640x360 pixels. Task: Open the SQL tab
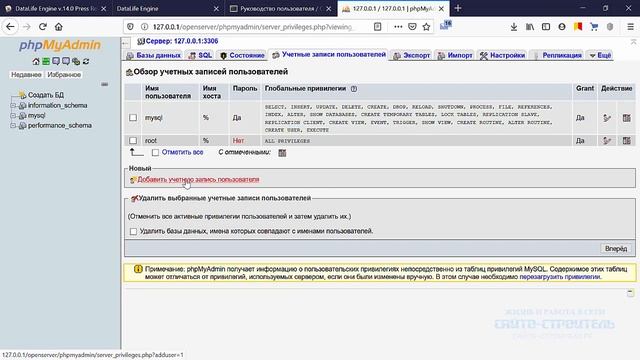(x=200, y=55)
